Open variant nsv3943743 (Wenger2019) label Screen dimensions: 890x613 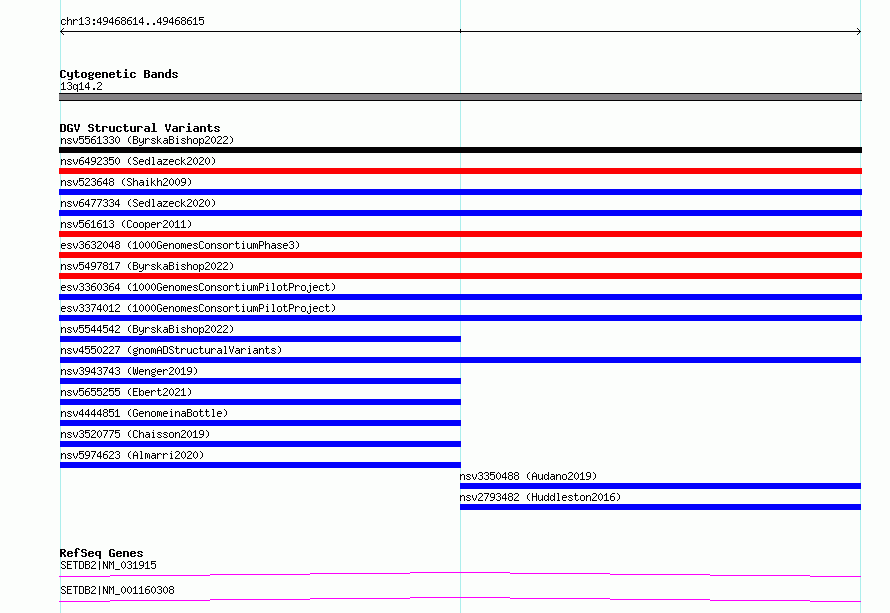click(x=129, y=371)
